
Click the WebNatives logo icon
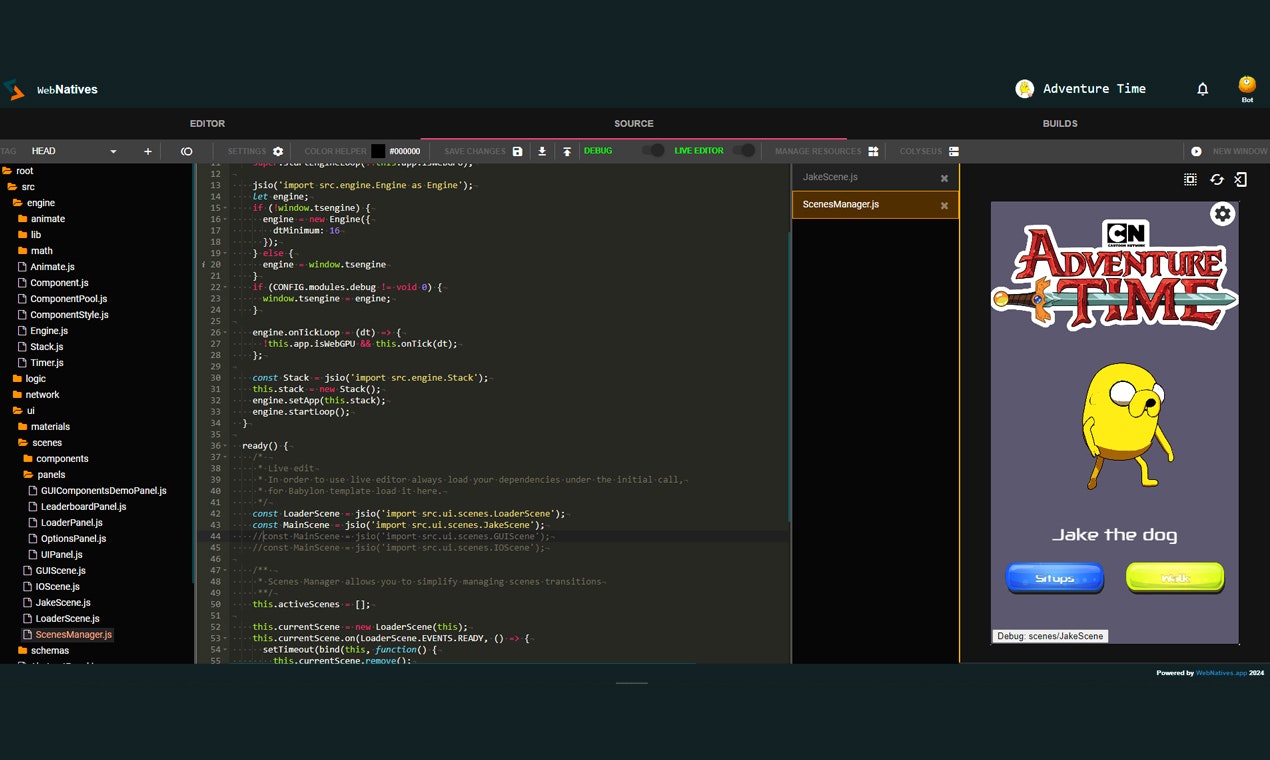pos(14,90)
